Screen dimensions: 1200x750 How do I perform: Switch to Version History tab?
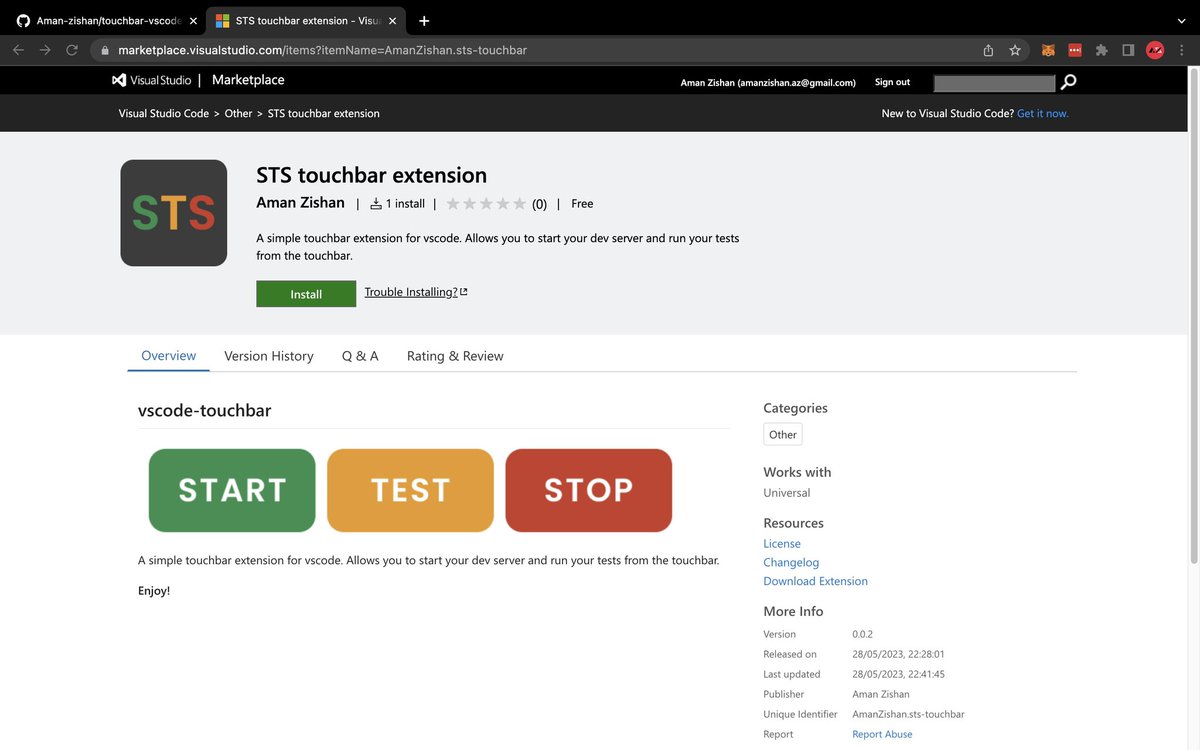point(269,356)
